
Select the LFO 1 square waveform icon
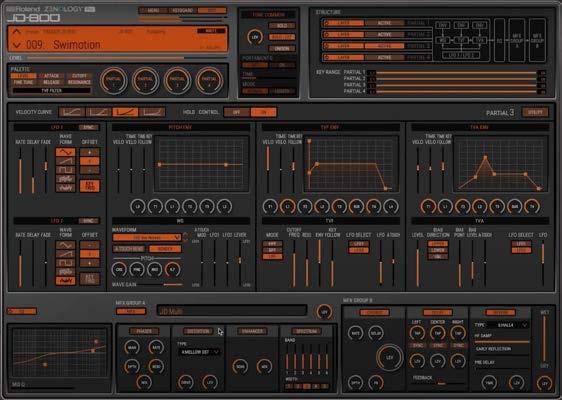(65, 170)
